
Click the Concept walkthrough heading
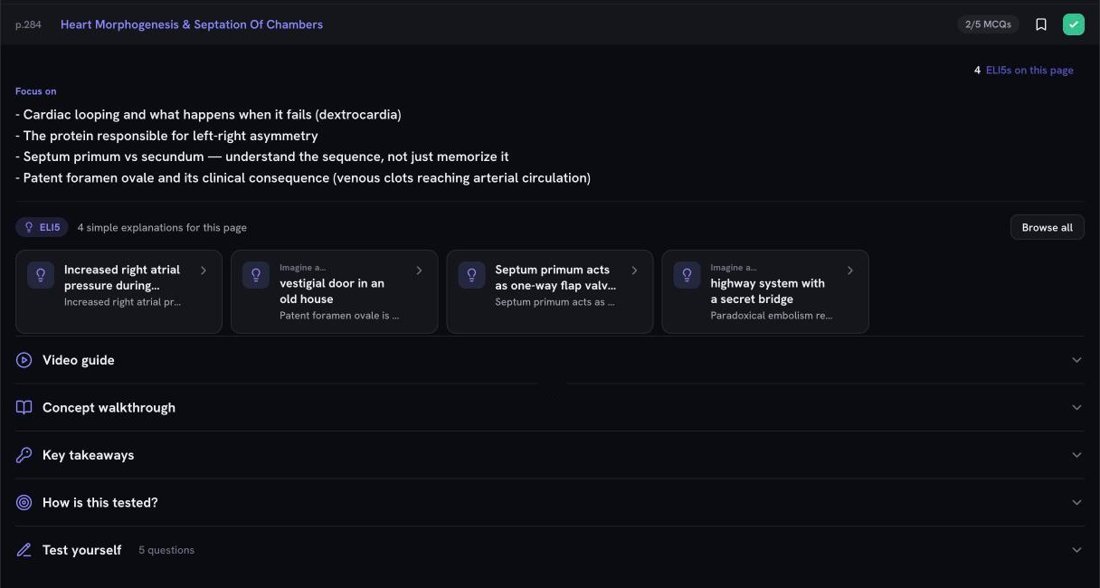(109, 408)
